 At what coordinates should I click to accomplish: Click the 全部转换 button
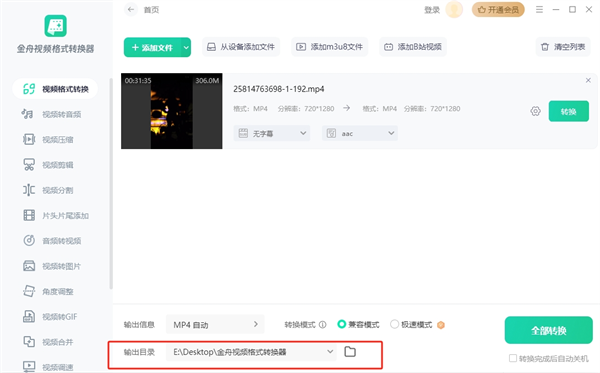tap(548, 330)
